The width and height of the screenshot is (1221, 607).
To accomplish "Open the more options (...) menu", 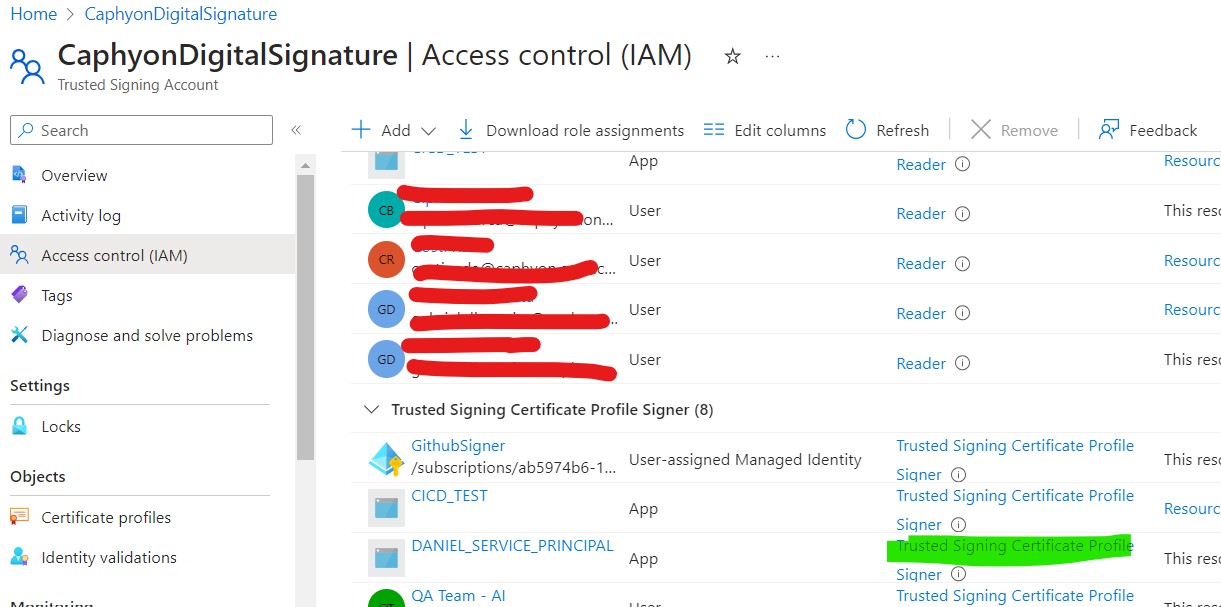I will [771, 57].
